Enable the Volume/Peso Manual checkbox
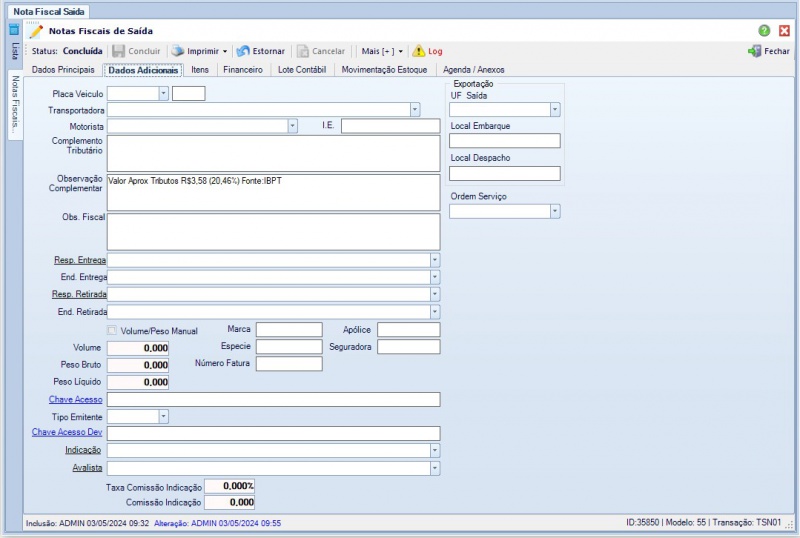 click(x=112, y=330)
